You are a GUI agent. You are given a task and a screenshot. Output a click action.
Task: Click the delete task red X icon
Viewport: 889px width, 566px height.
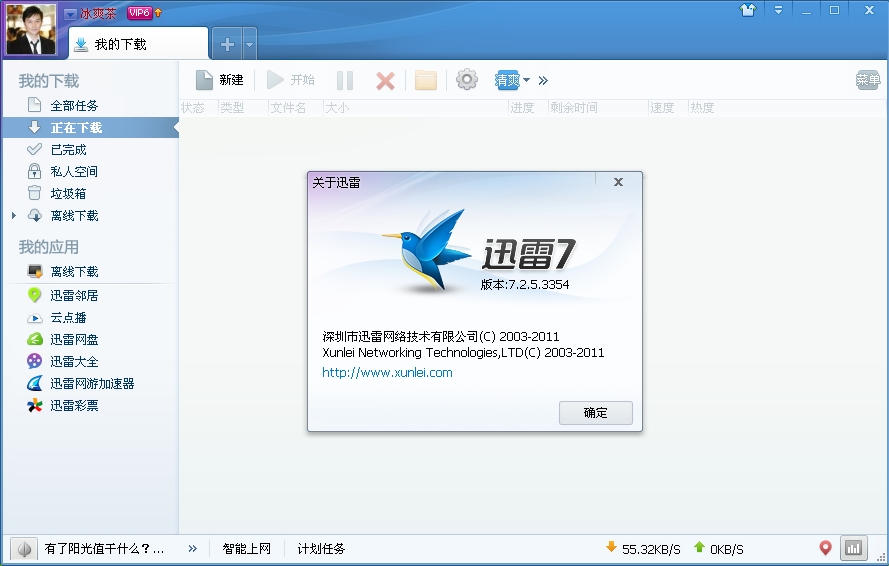385,81
